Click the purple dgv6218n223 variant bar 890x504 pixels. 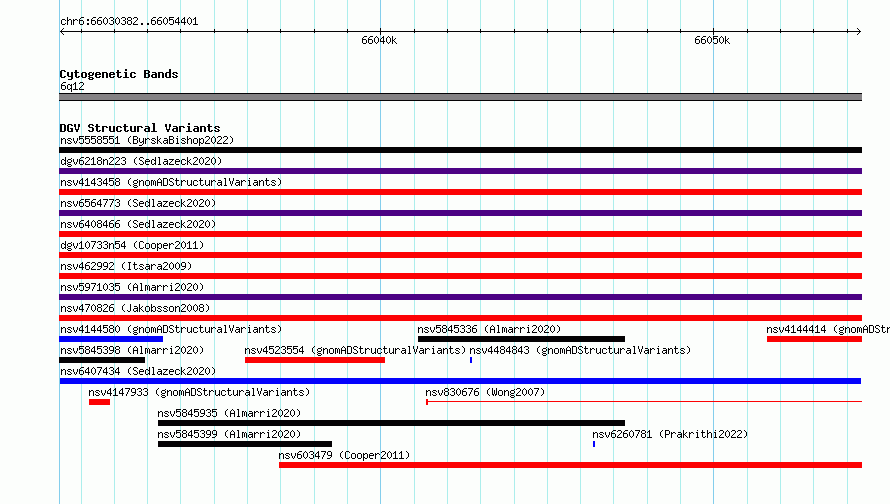pyautogui.click(x=460, y=171)
